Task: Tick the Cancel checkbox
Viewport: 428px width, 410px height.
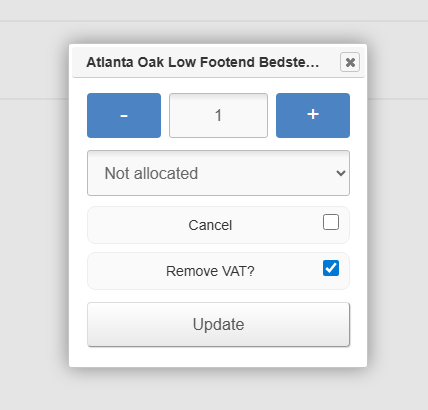Action: pyautogui.click(x=331, y=222)
